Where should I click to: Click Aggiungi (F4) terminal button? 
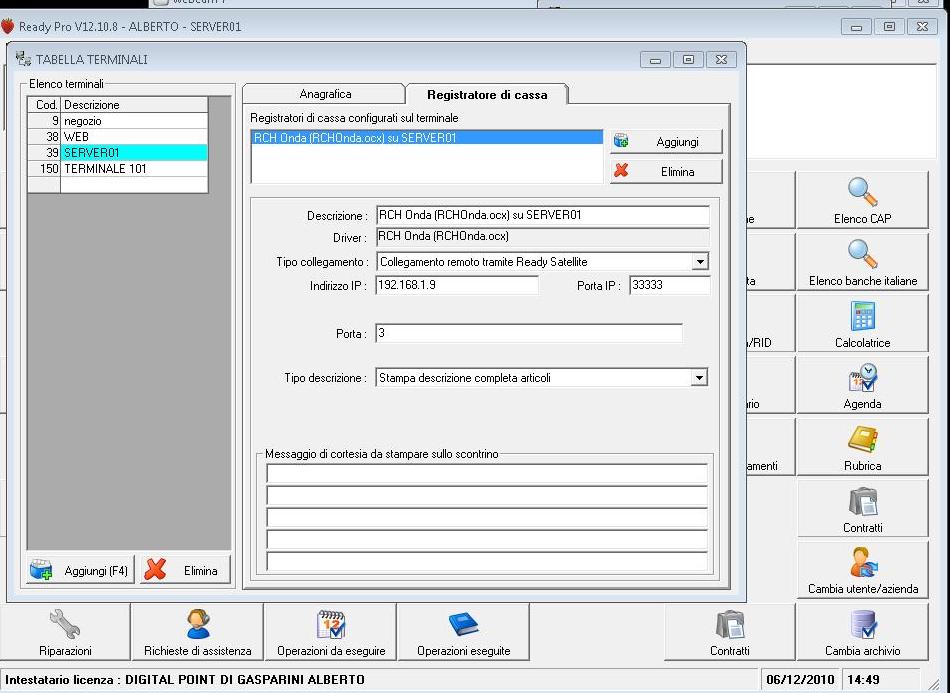coord(80,571)
